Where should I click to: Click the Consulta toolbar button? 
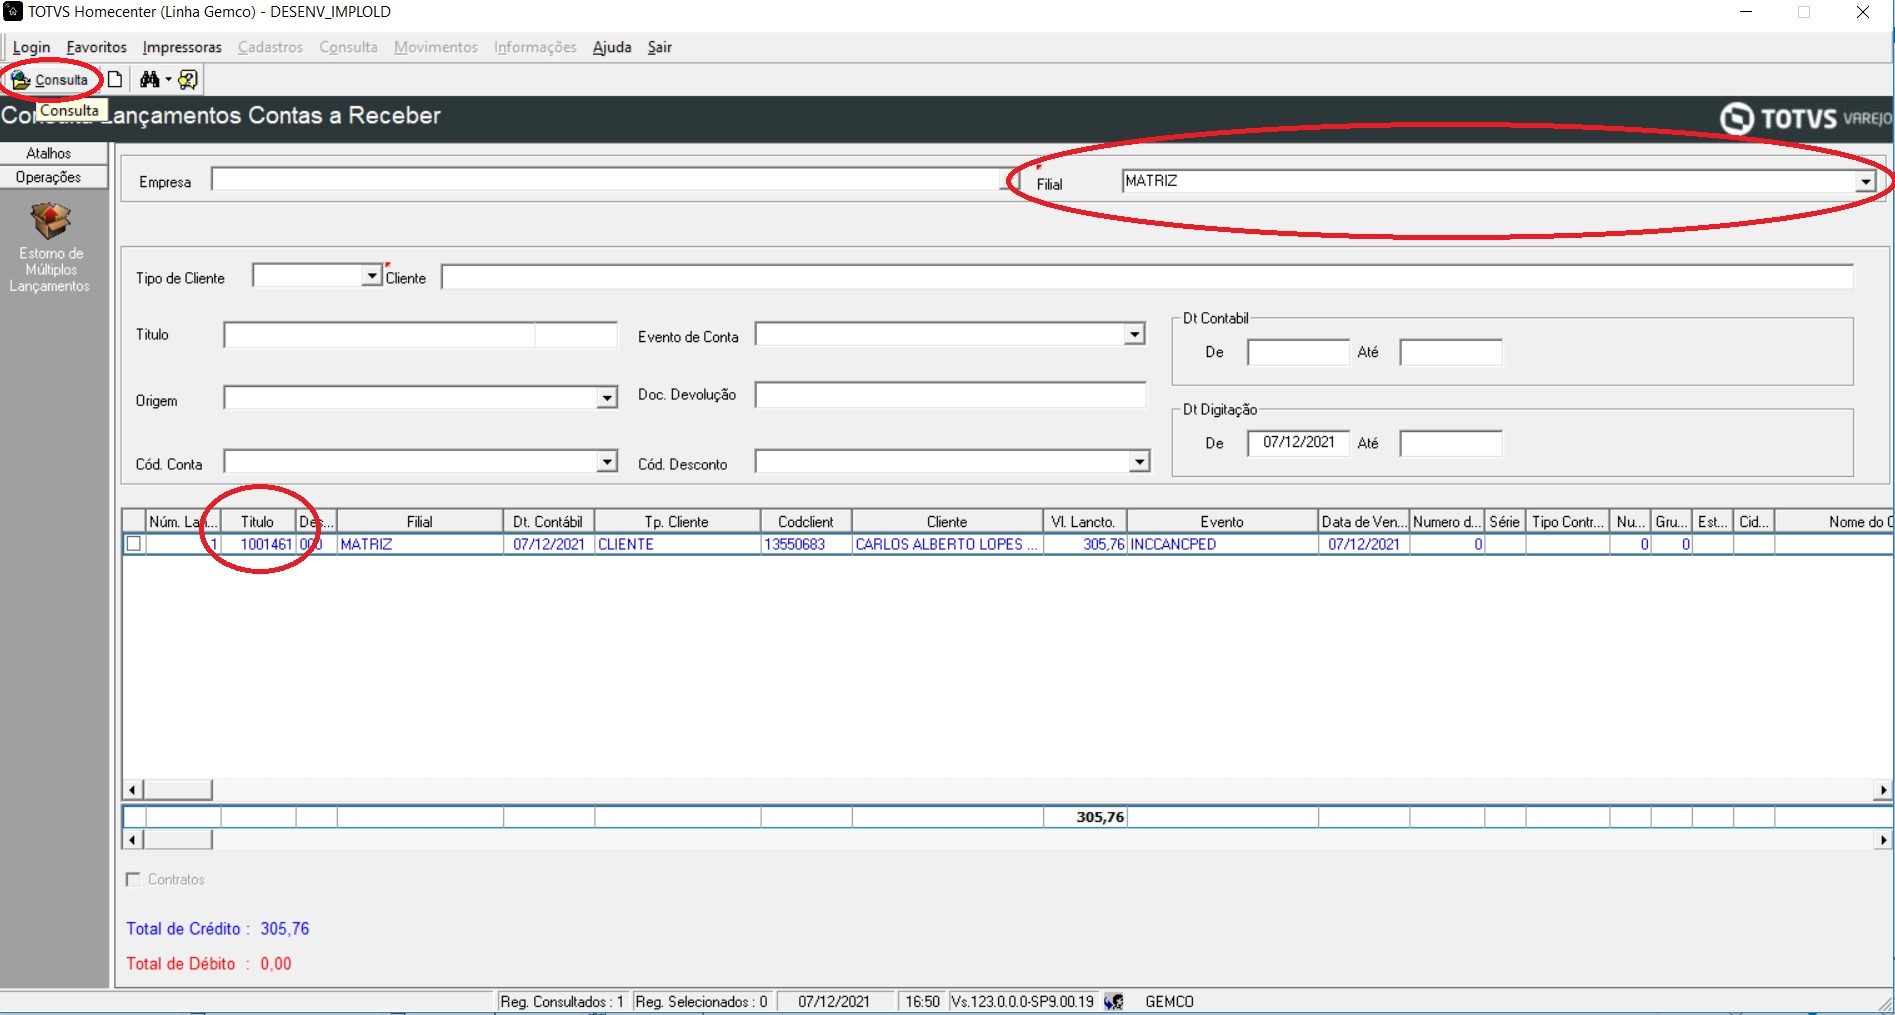click(x=50, y=80)
